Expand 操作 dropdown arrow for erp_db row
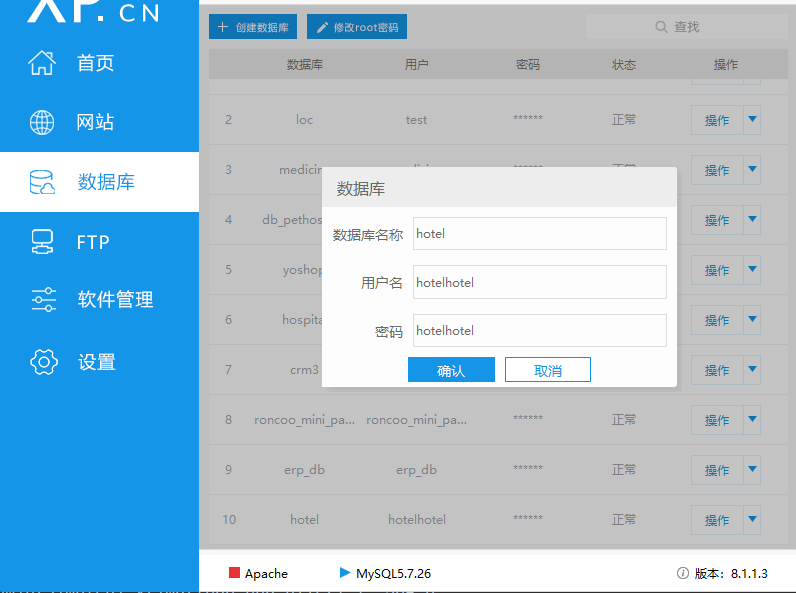This screenshot has height=593, width=796. point(752,470)
